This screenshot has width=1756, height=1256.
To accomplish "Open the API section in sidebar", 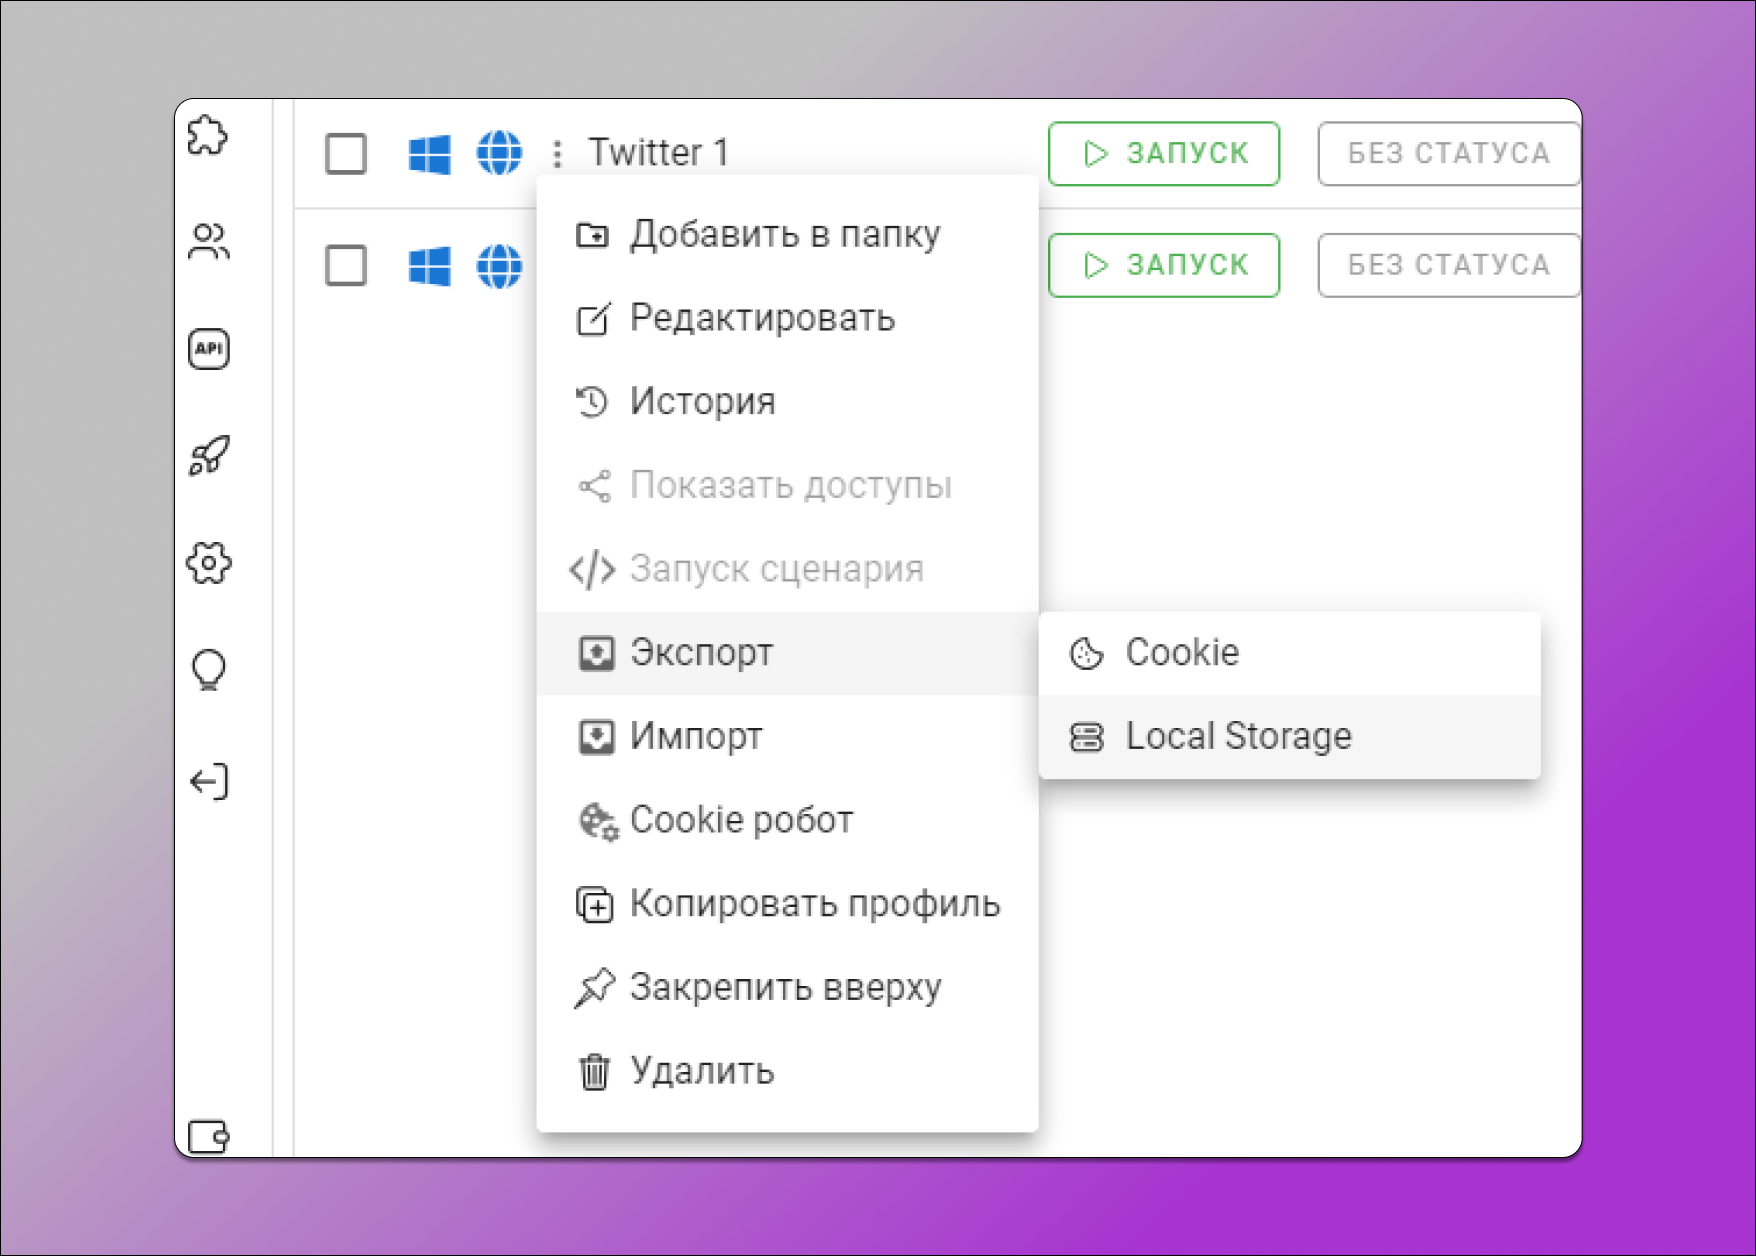I will [207, 349].
